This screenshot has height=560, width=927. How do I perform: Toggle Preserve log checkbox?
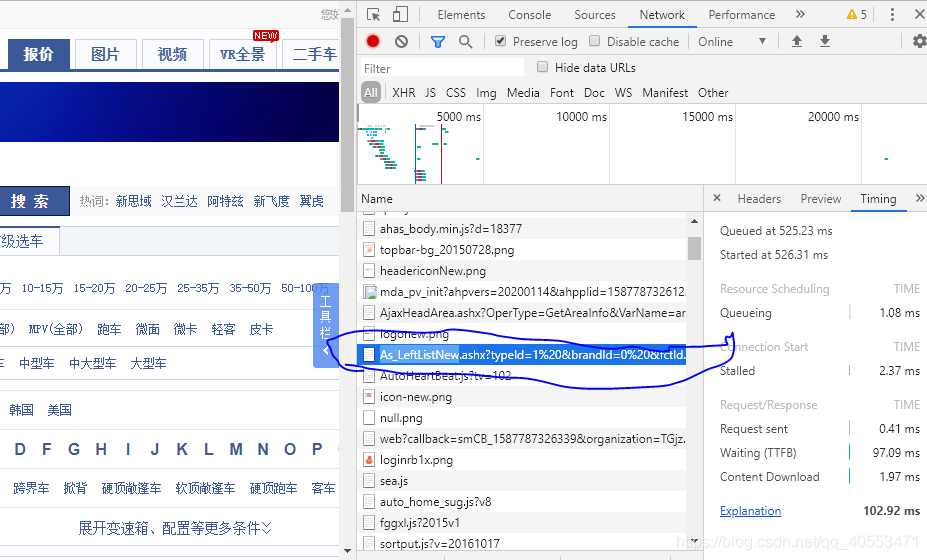click(x=501, y=41)
